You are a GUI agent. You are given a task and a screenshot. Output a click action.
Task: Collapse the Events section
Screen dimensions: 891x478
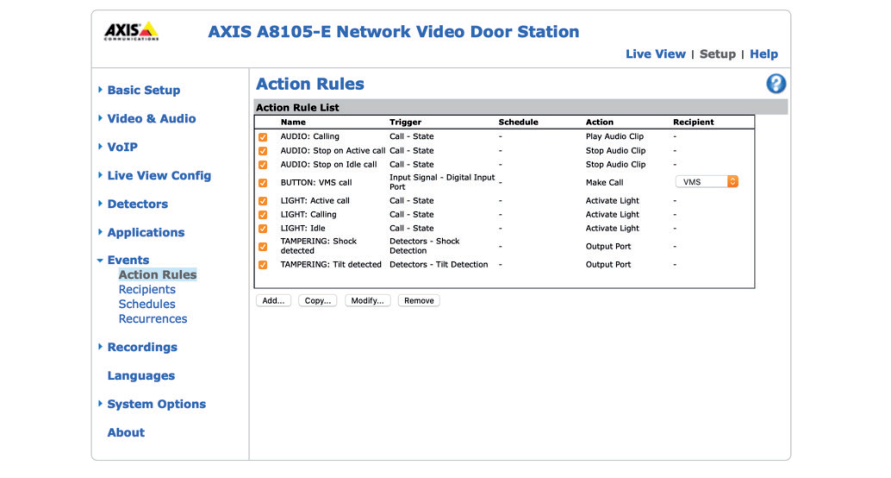coord(128,260)
